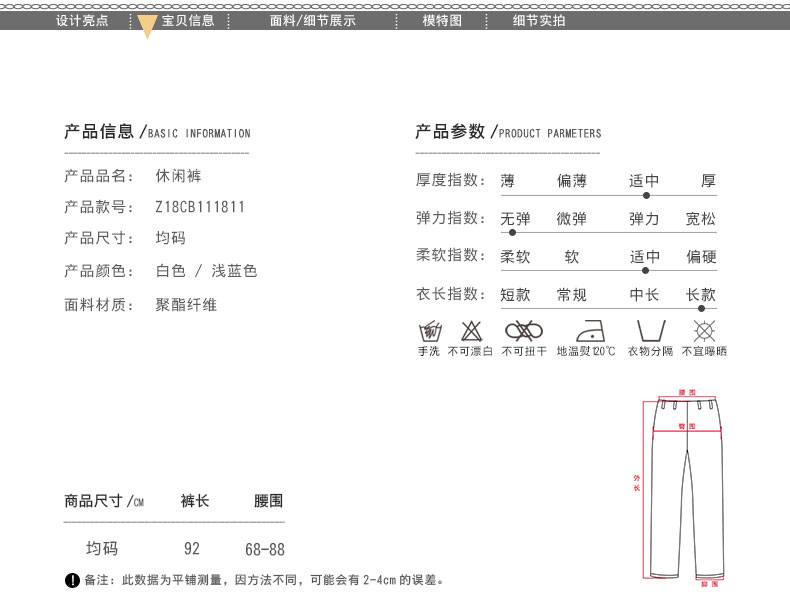
Task: Click the product code Z18CB111811
Action: pyautogui.click(x=200, y=207)
